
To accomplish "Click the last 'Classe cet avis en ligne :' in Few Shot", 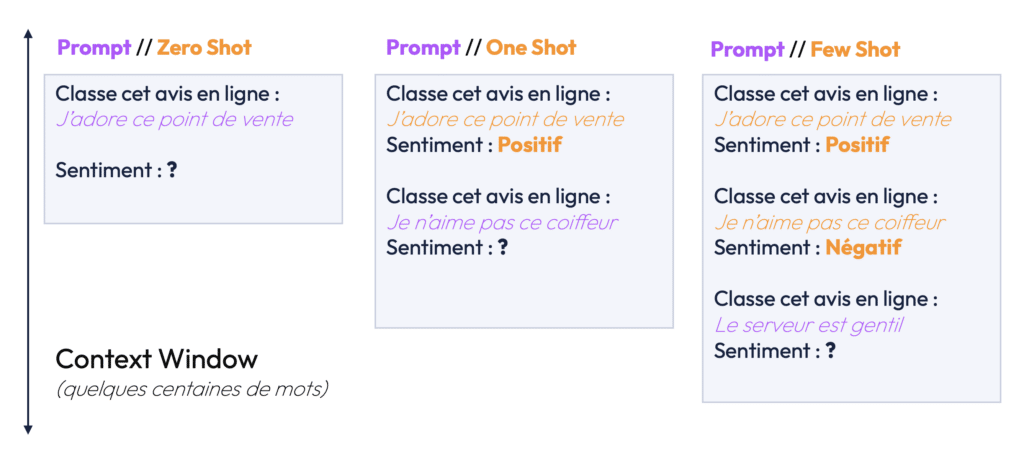I will (x=826, y=300).
